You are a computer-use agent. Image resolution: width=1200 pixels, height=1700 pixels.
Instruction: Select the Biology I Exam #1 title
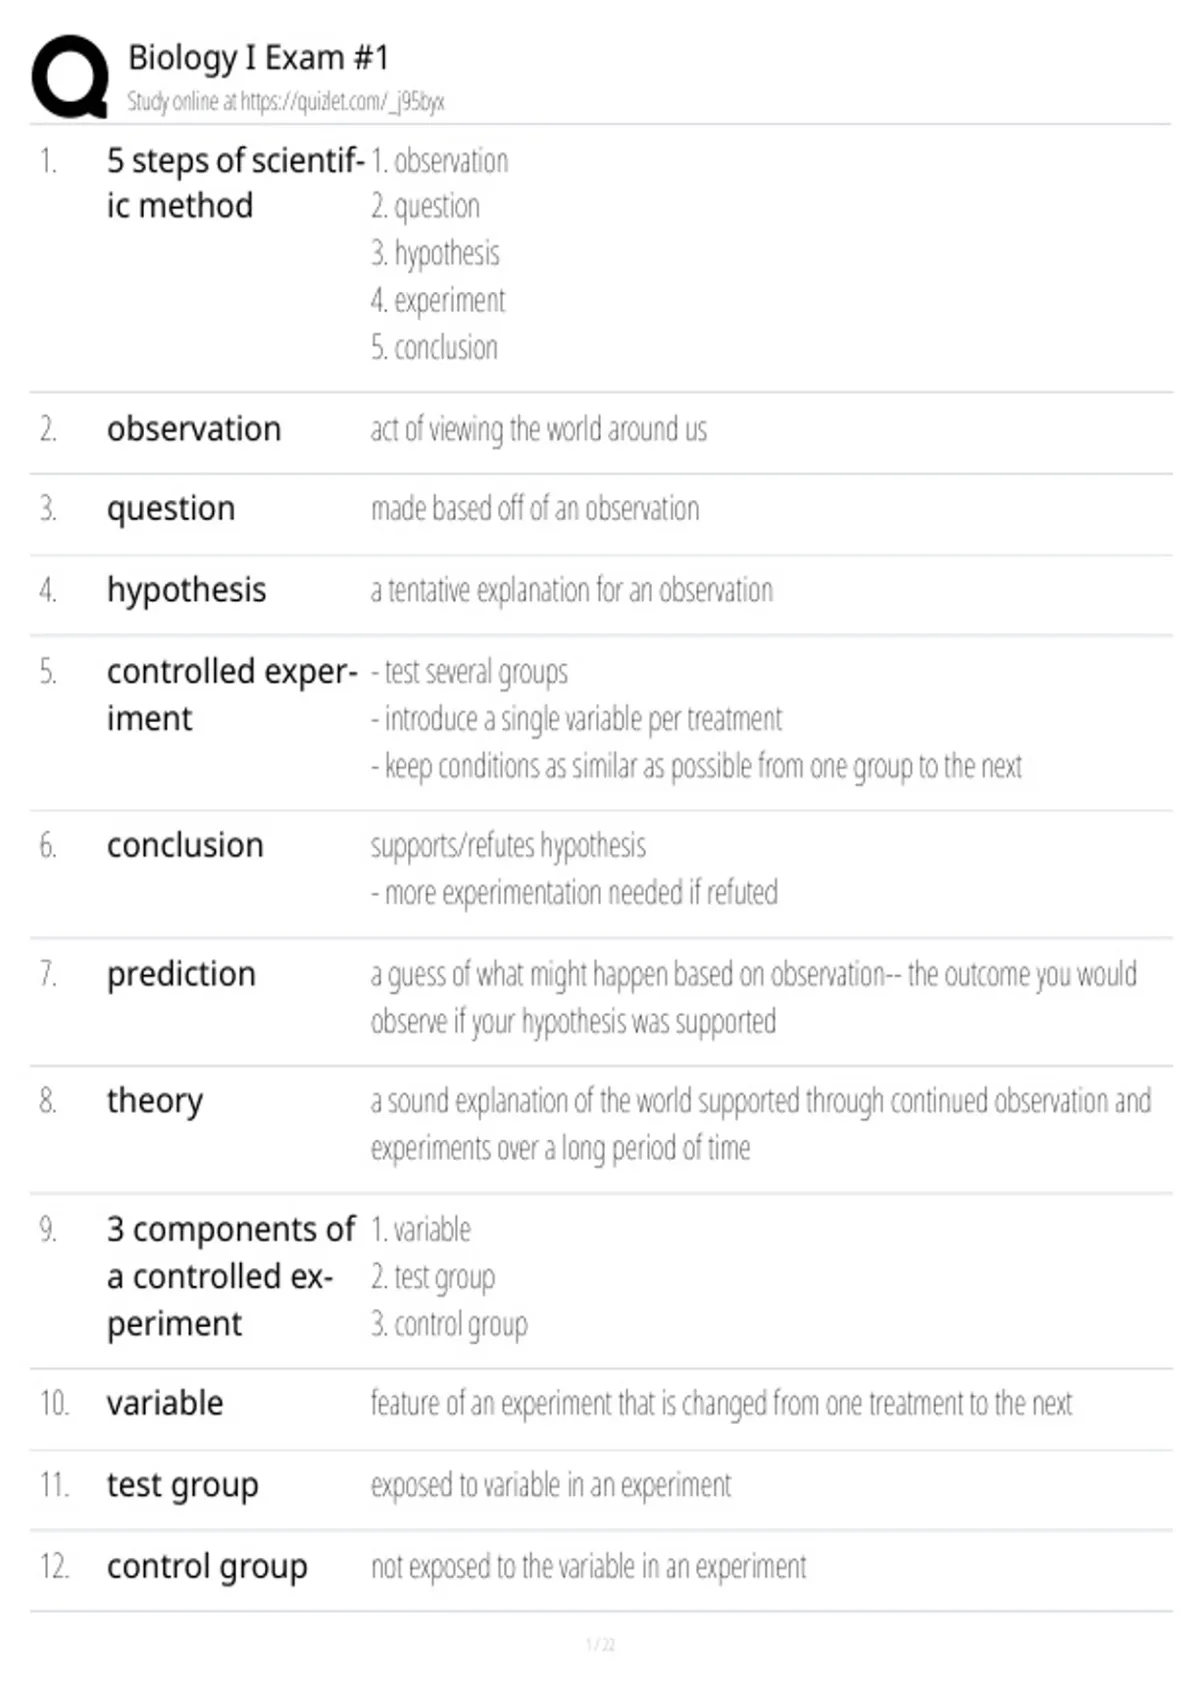258,58
